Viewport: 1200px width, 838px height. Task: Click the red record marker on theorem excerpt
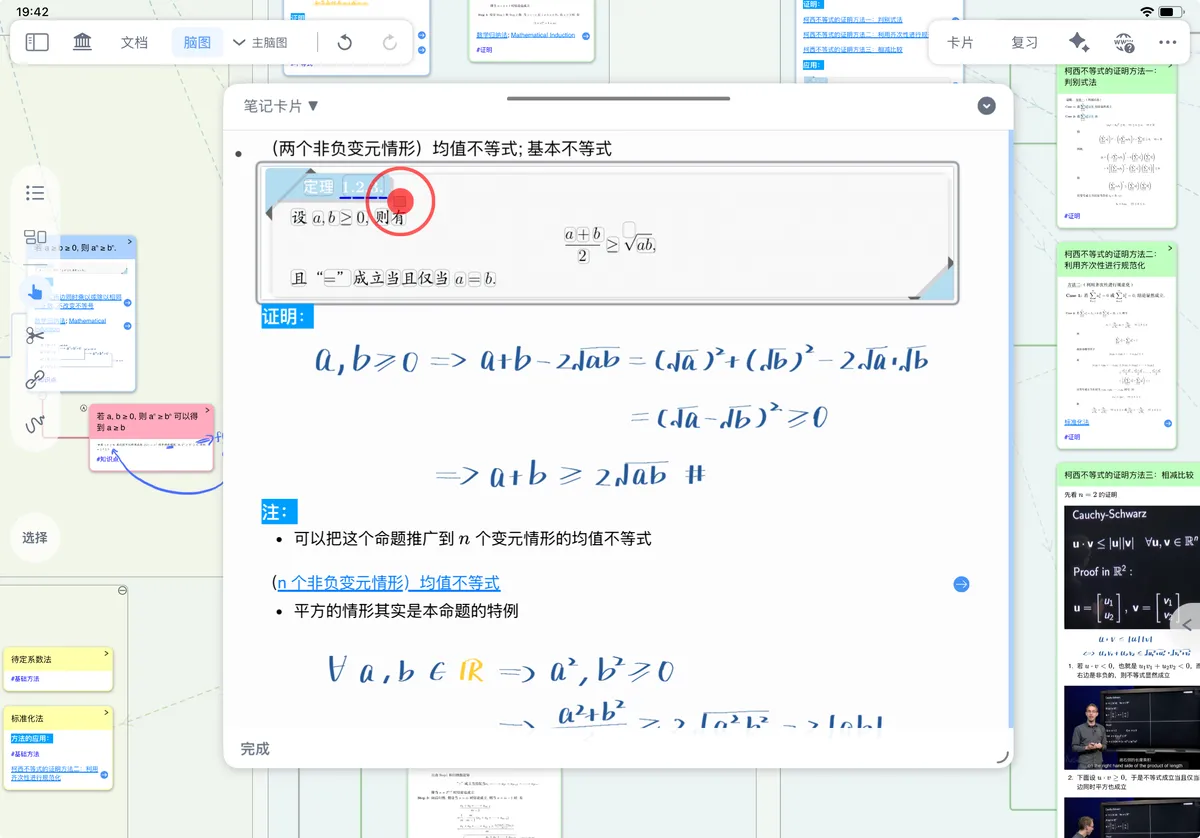(400, 200)
